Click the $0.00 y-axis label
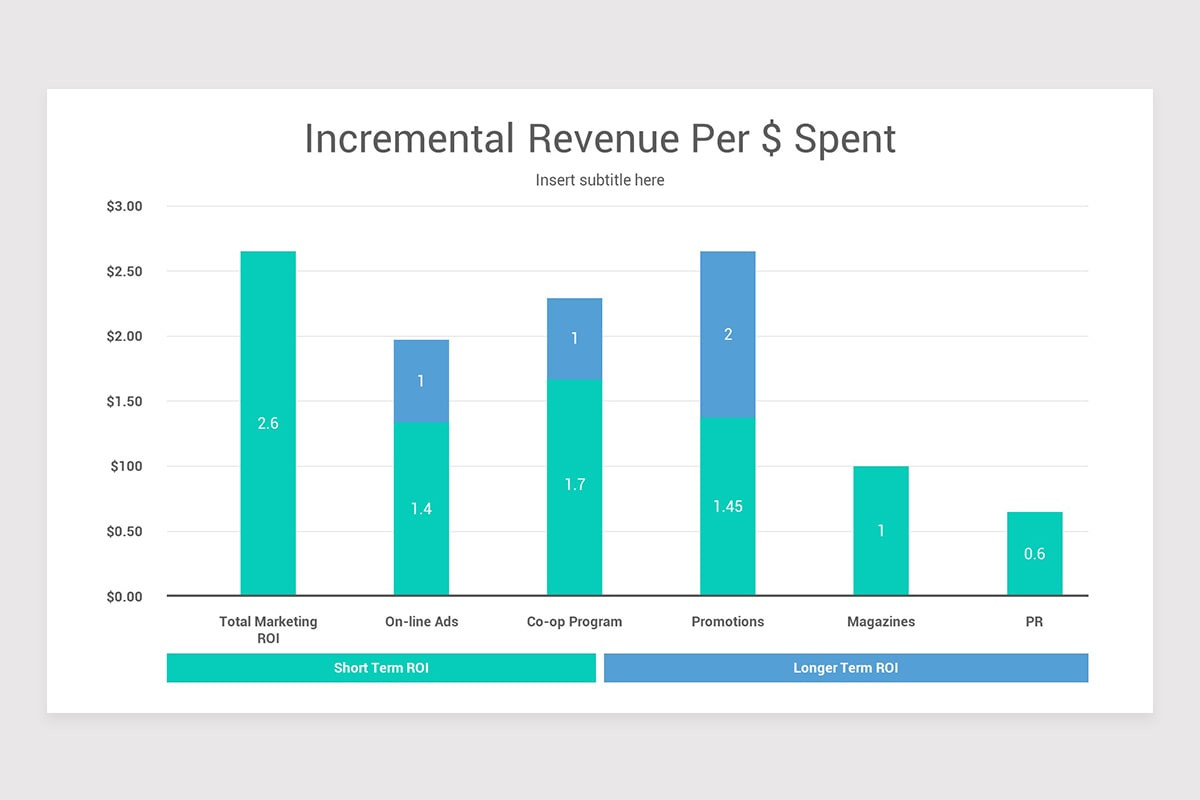Screen dimensions: 1200x800 pos(125,597)
